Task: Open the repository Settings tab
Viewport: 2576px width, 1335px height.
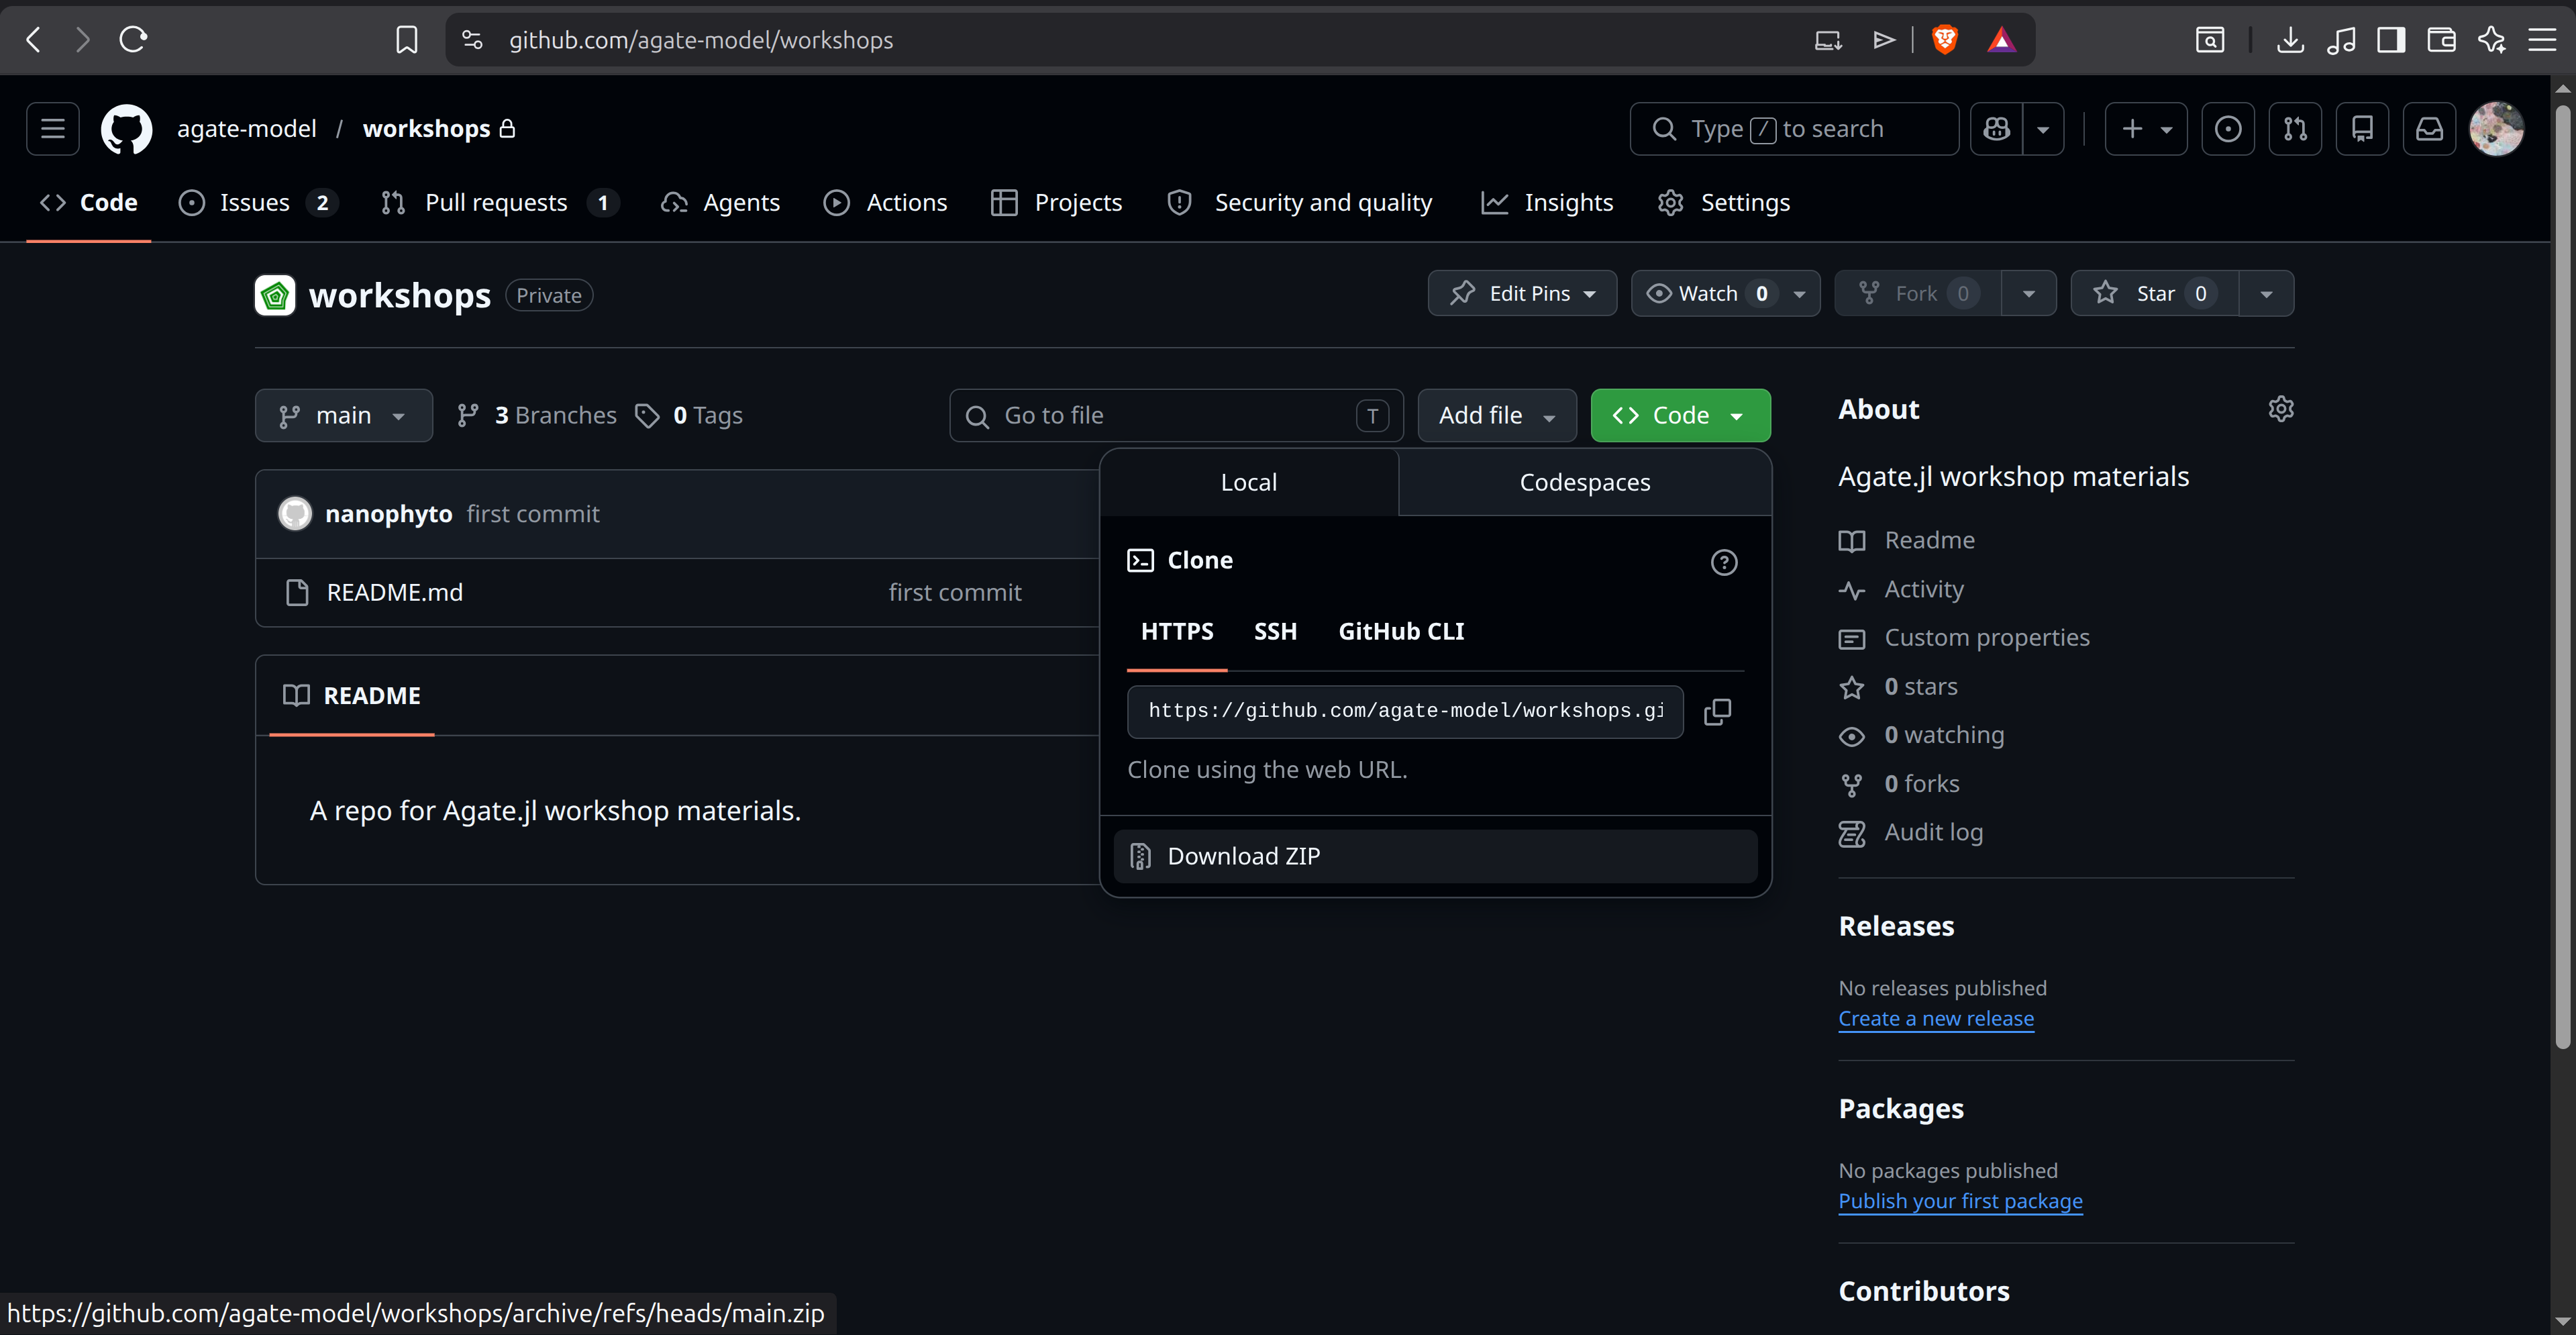Action: click(1723, 203)
